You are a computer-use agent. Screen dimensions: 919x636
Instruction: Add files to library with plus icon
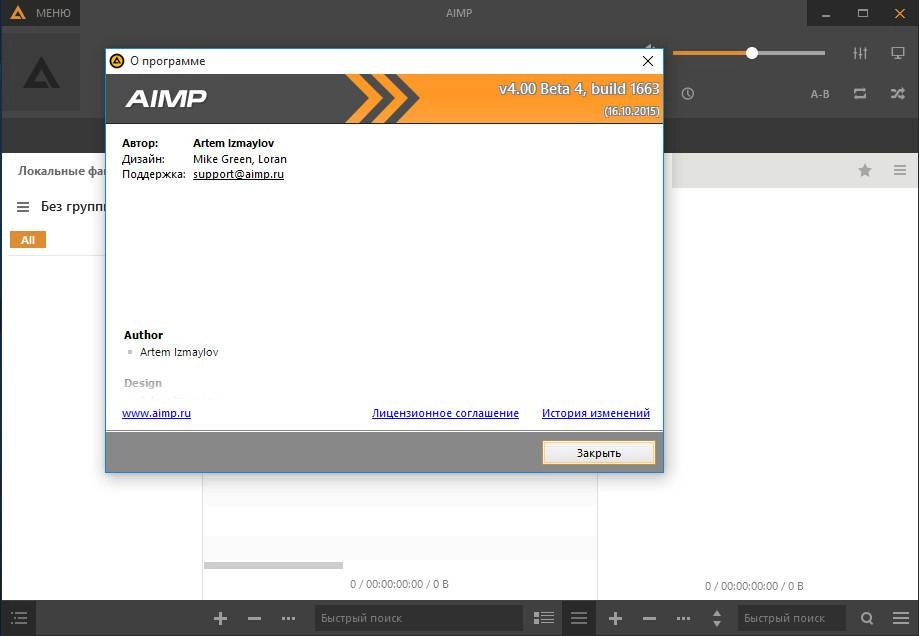click(220, 618)
